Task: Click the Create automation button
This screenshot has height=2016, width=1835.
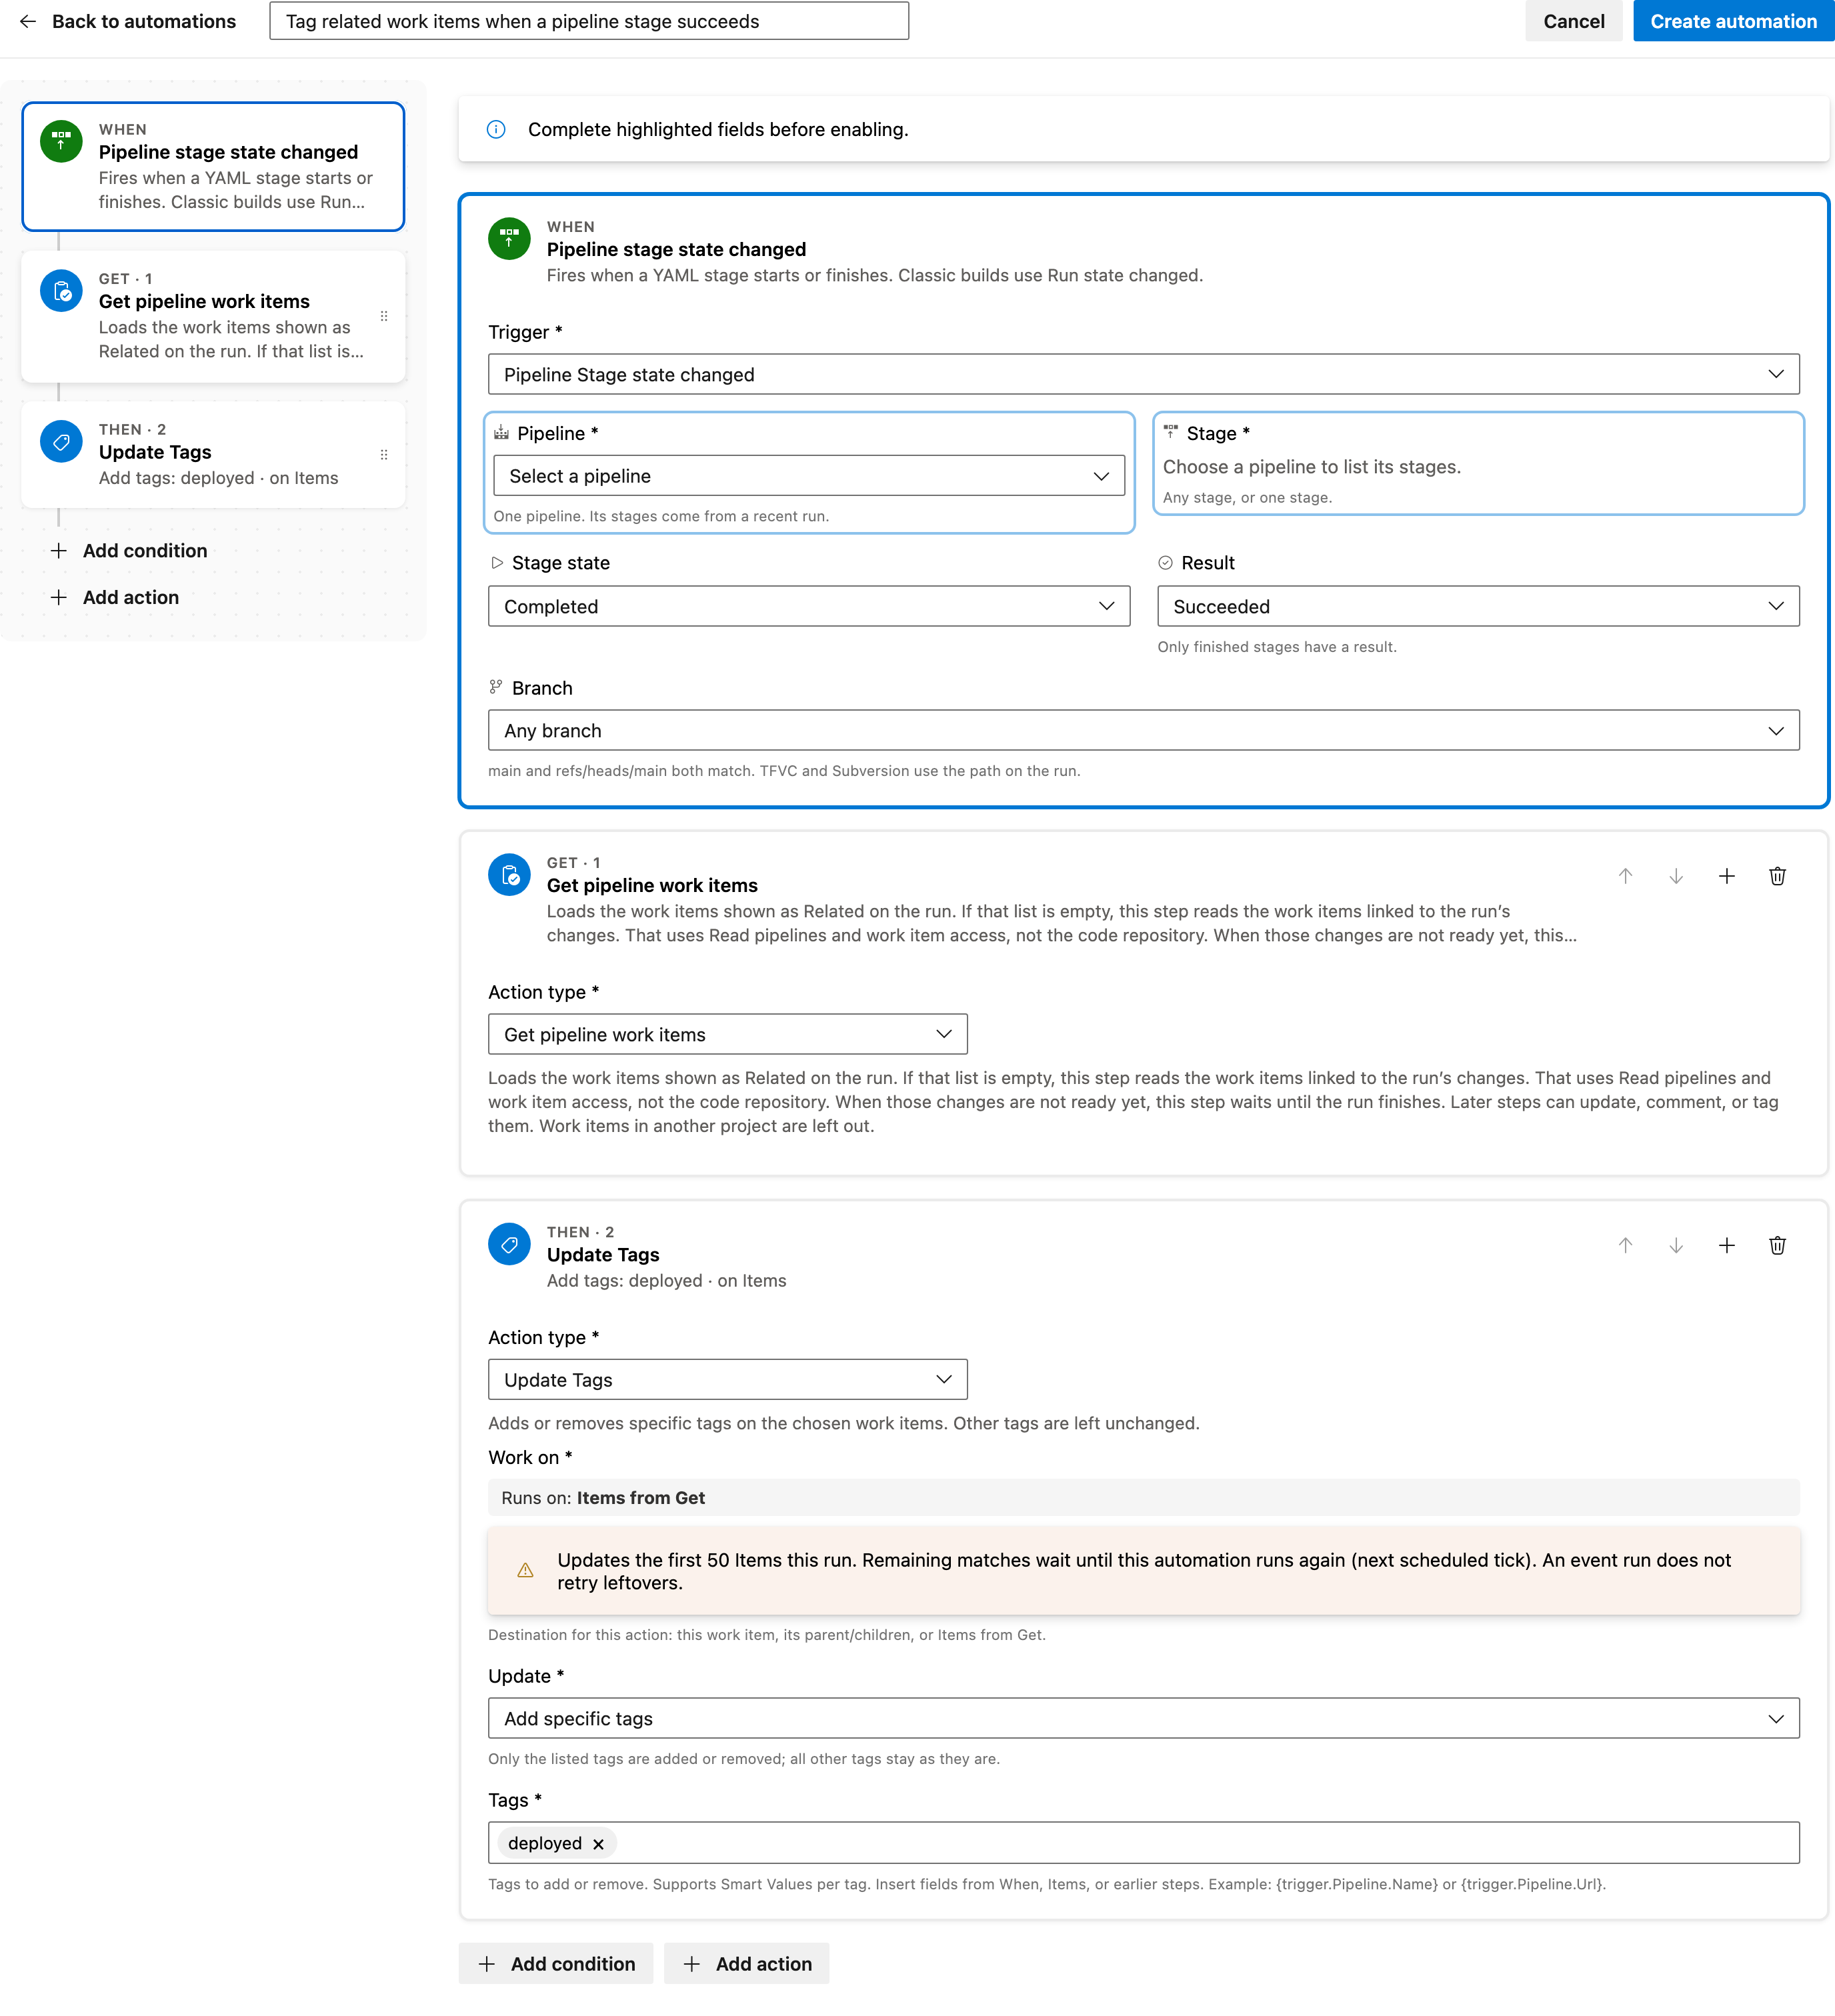Action: coord(1733,21)
